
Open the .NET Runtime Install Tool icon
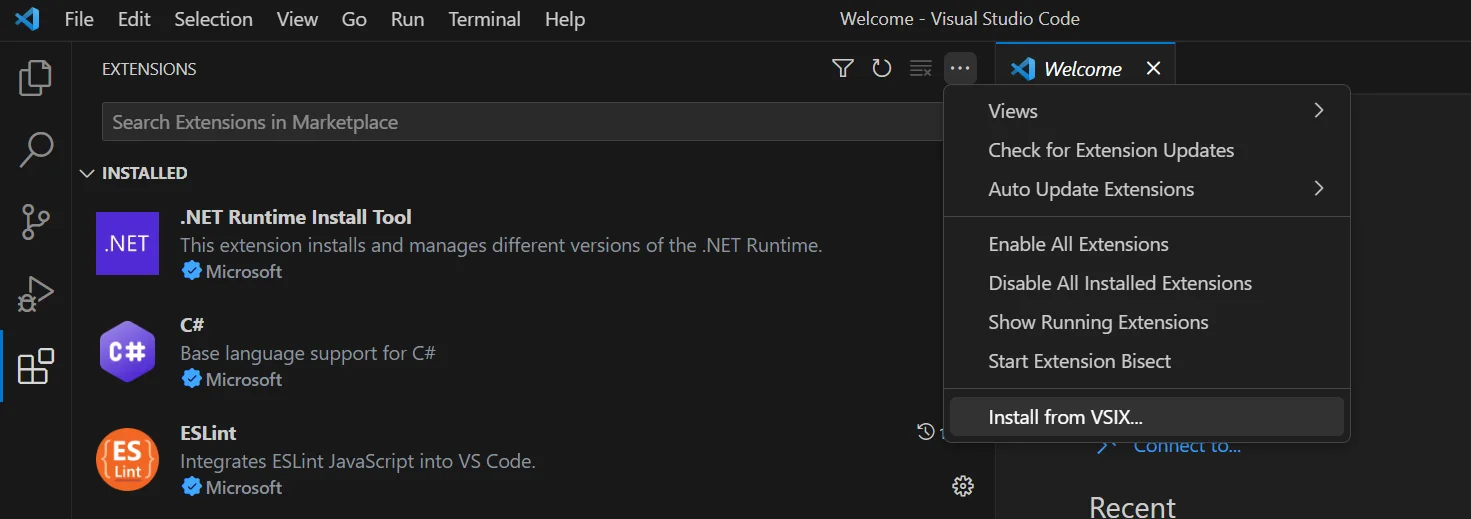click(x=127, y=243)
